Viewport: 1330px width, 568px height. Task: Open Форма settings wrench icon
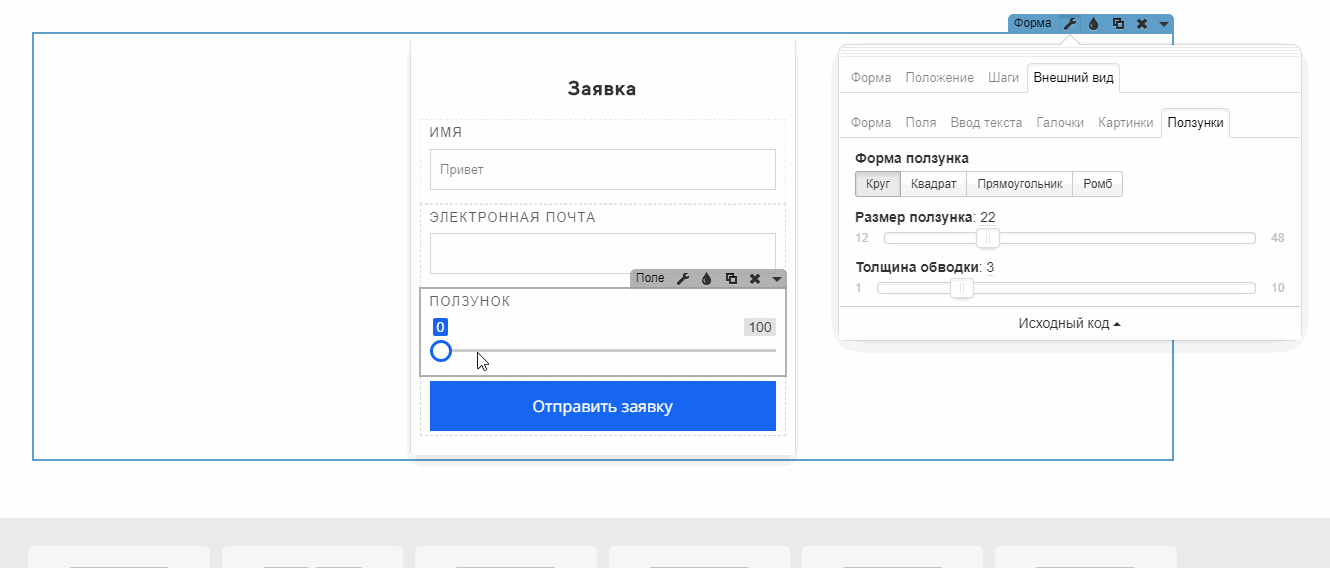(1069, 23)
